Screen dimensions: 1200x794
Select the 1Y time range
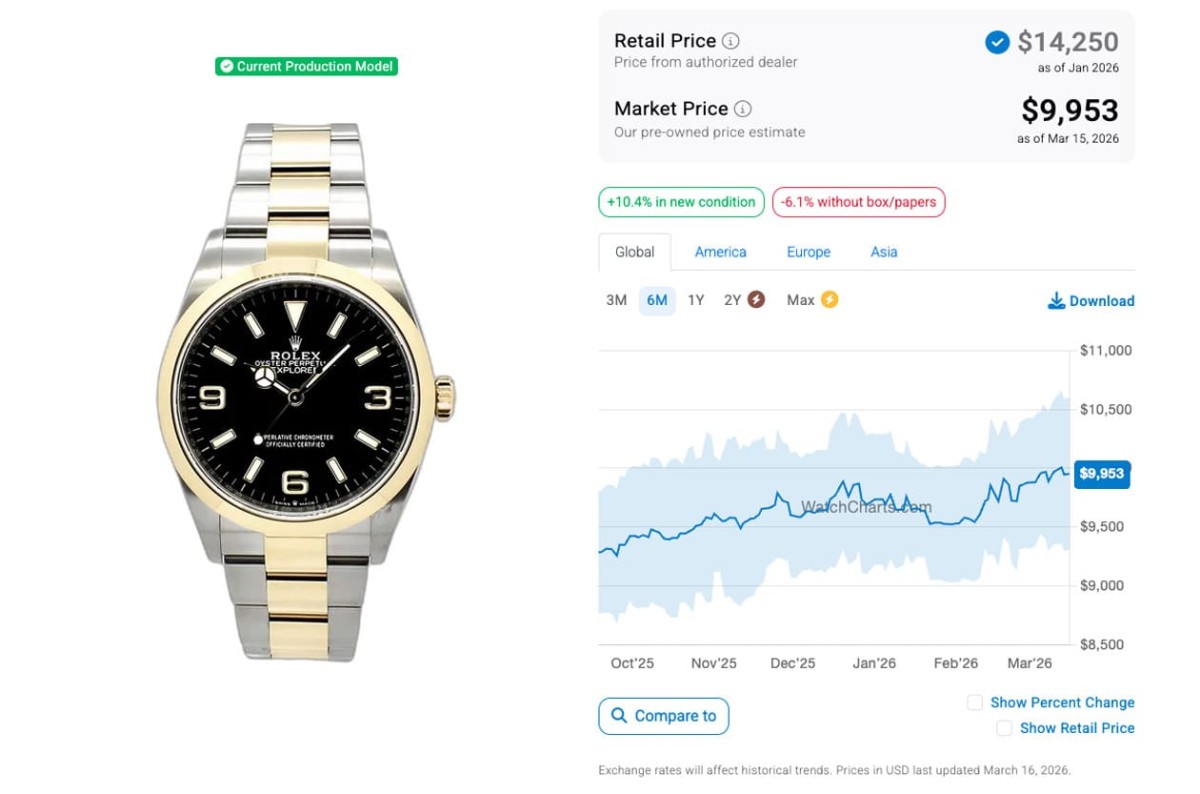tap(696, 301)
